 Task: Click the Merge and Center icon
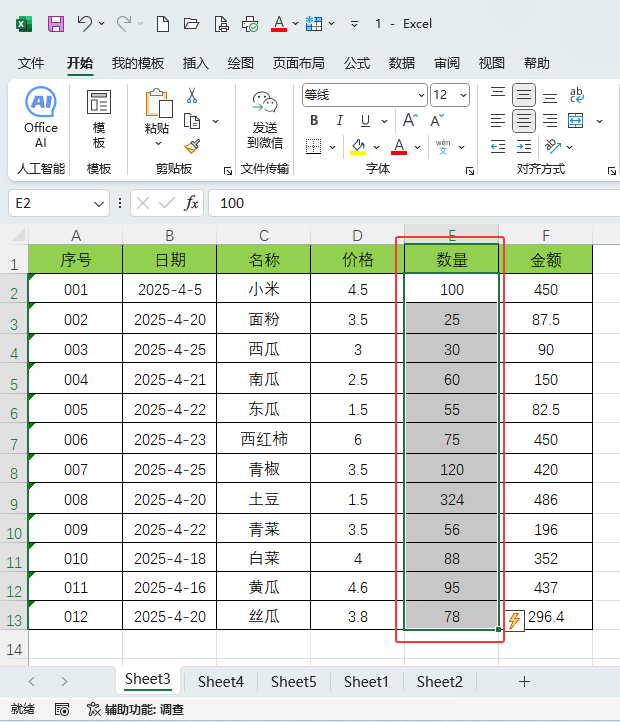pos(576,121)
